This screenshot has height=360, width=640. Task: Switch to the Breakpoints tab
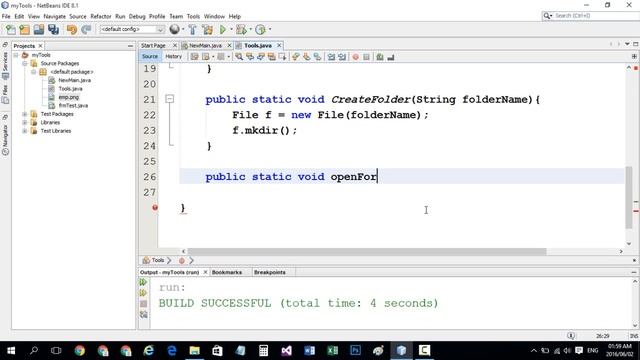[270, 272]
